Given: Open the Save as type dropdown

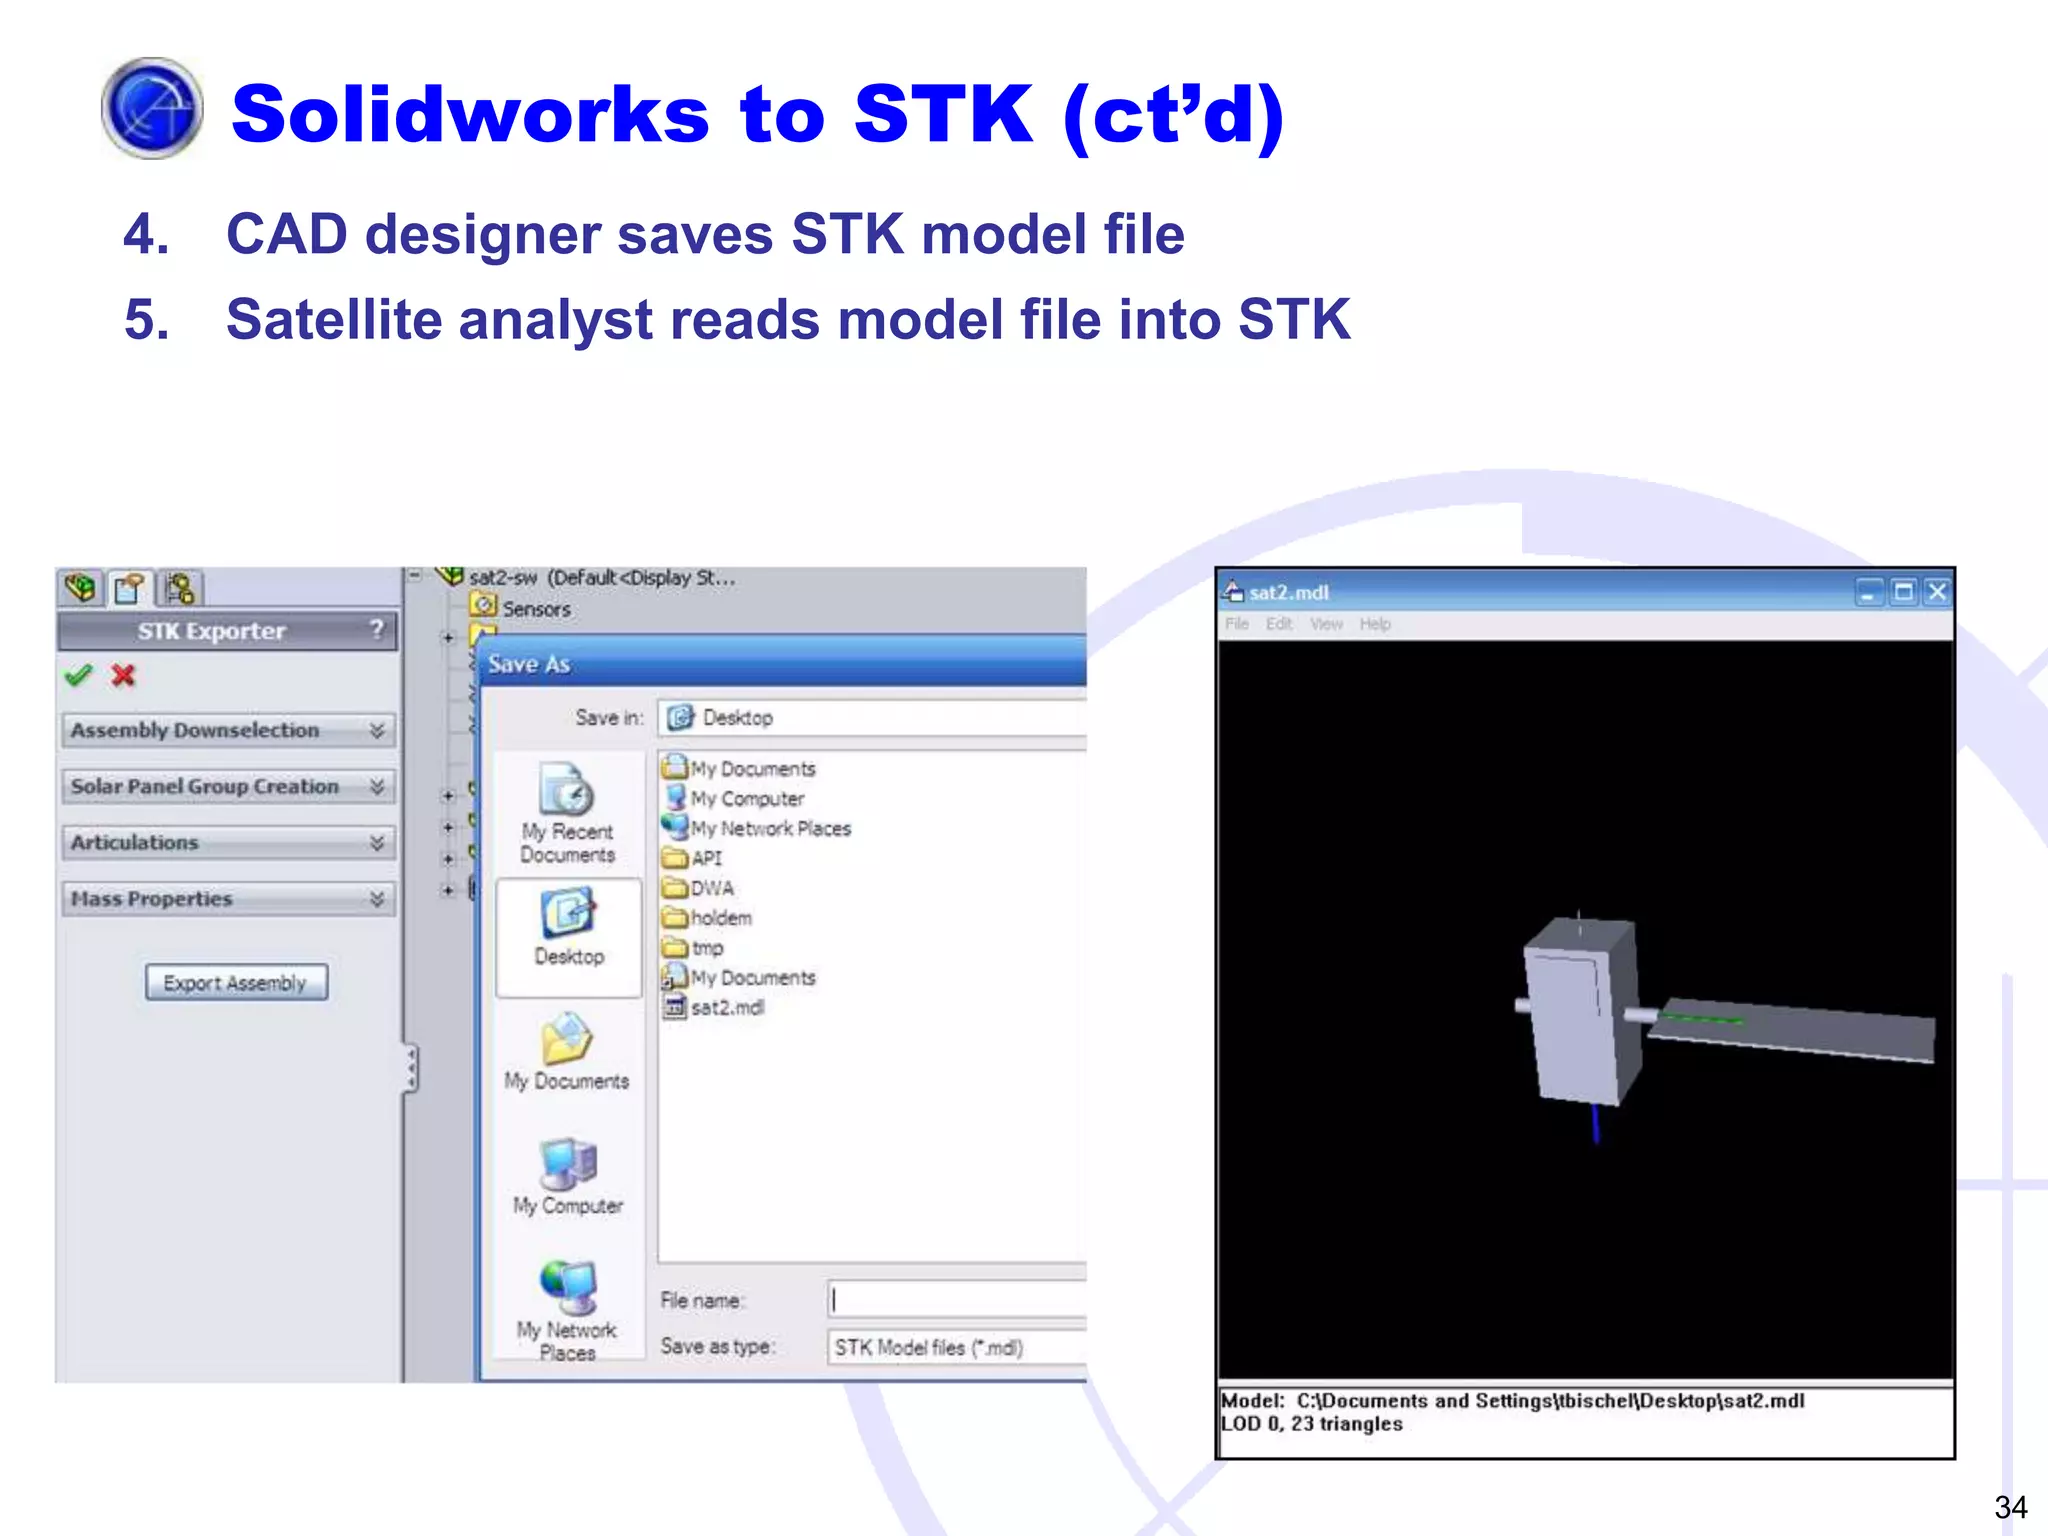Looking at the screenshot, I should click(957, 1347).
